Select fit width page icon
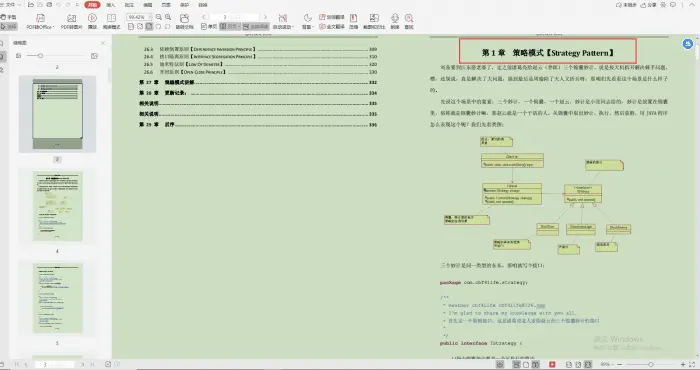 (140, 27)
